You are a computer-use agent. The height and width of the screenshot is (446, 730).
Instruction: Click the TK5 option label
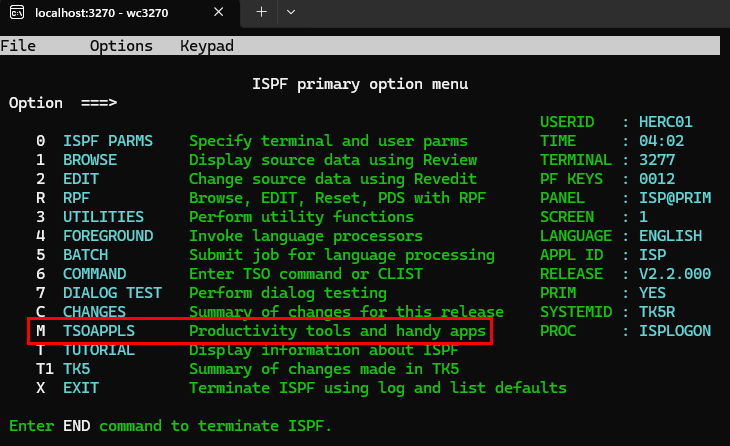pos(77,369)
